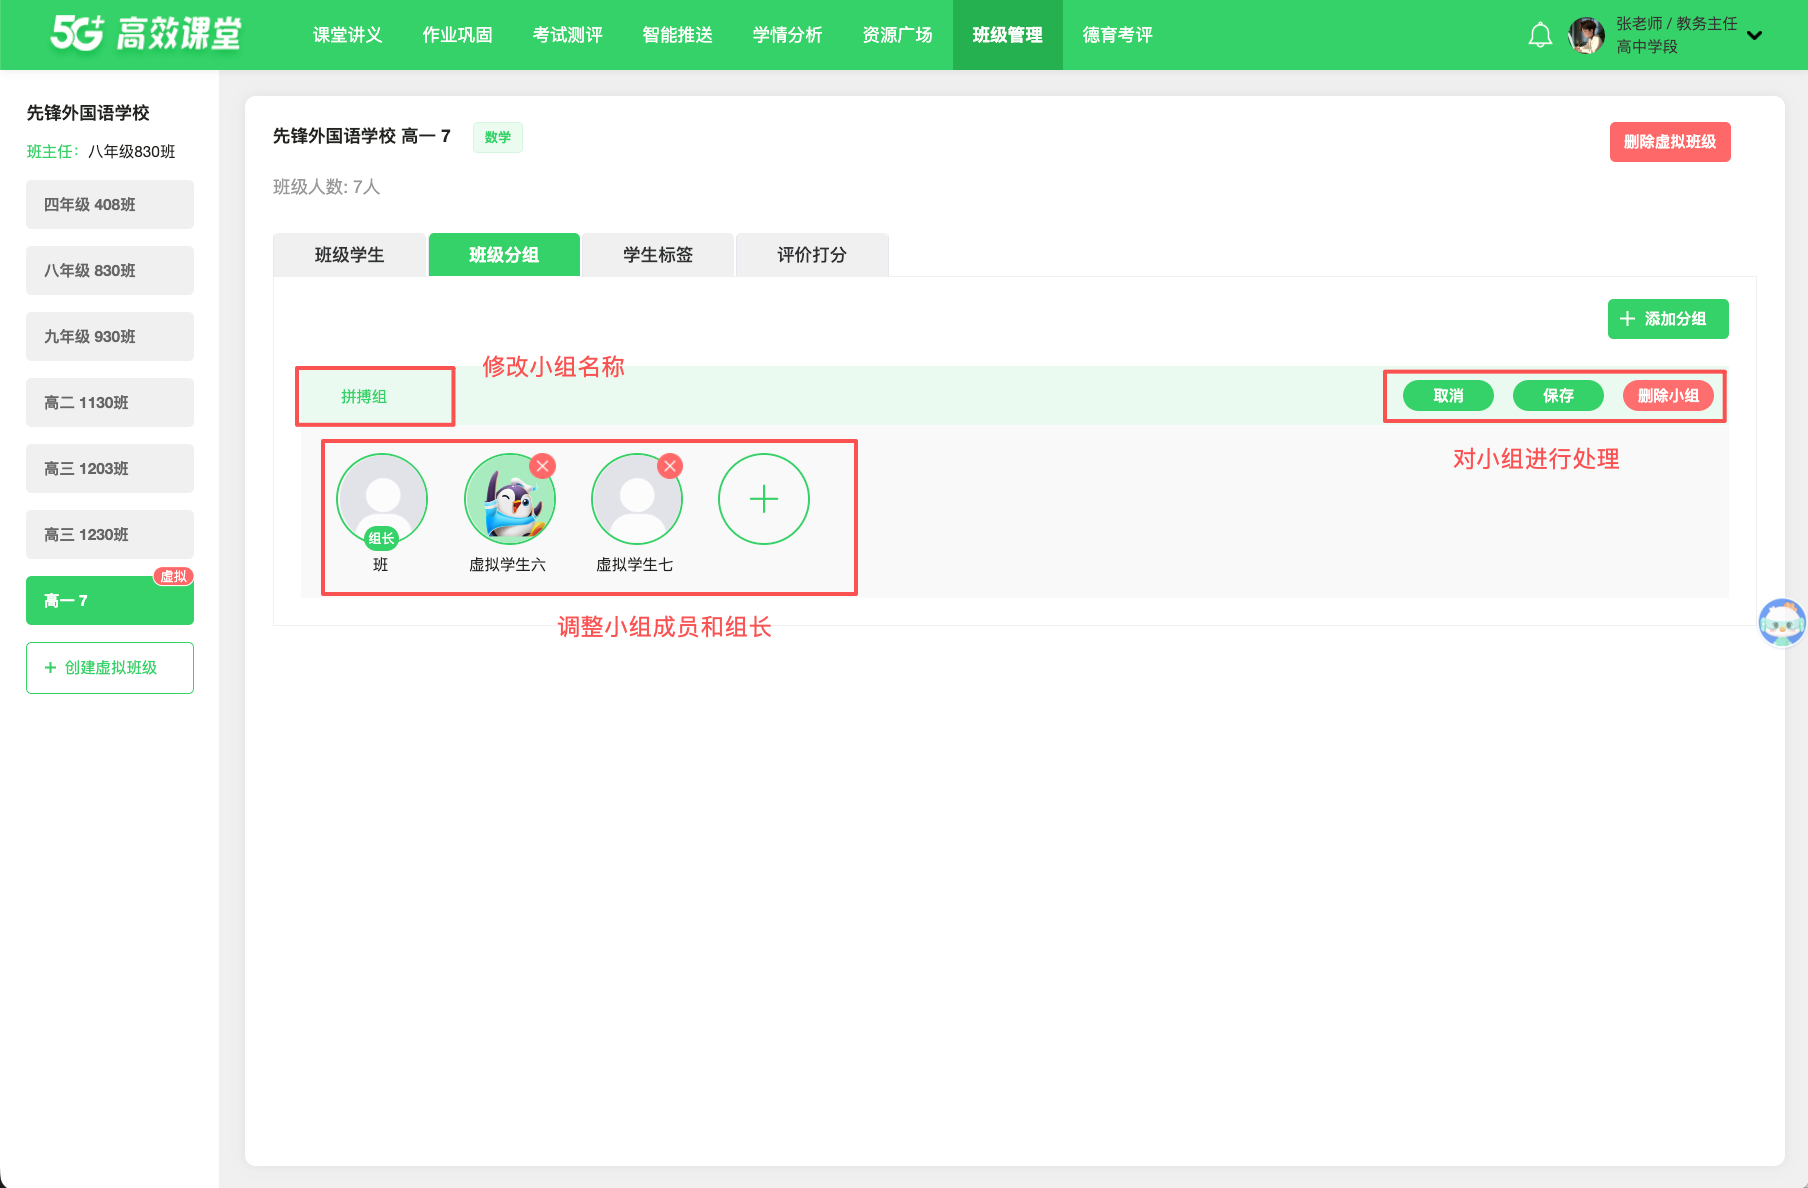This screenshot has height=1188, width=1808.
Task: Click the 5G 高效课堂 logo
Action: (146, 33)
